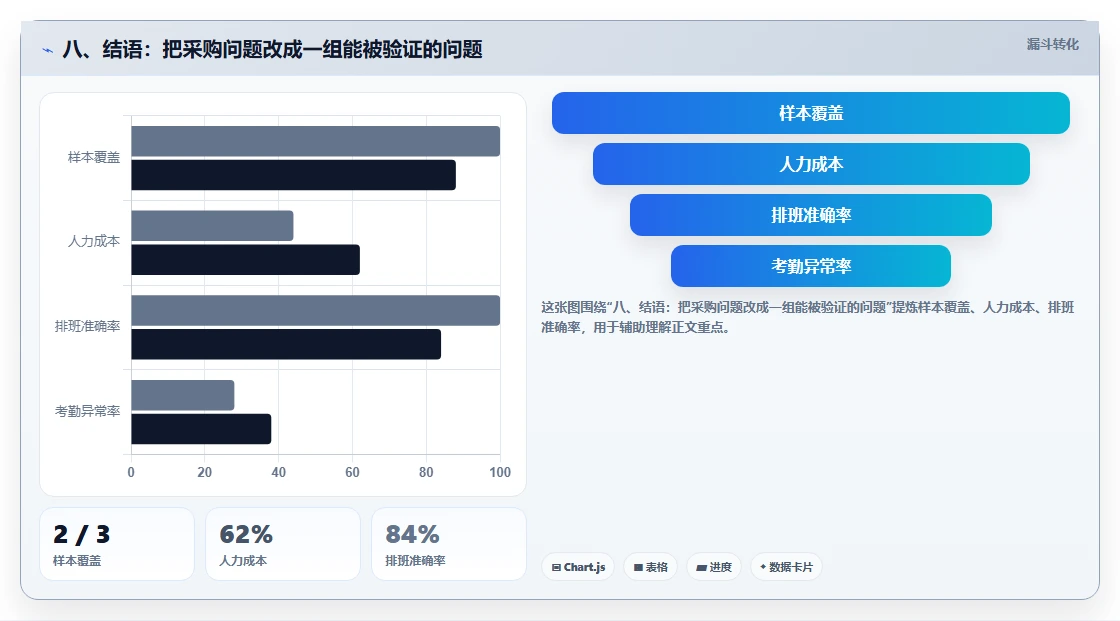This screenshot has width=1120, height=621.
Task: Select the 考勤异常率 funnel stage
Action: click(811, 266)
